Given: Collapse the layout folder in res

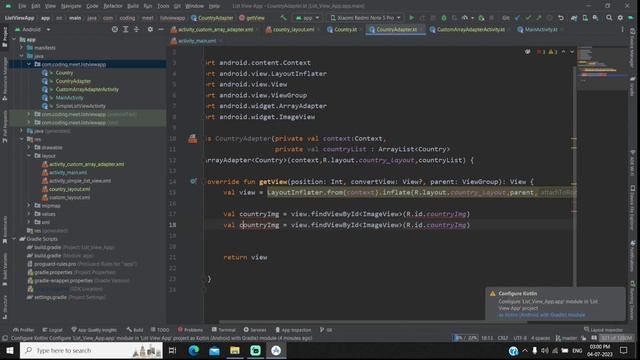Looking at the screenshot, I should click(x=29, y=156).
